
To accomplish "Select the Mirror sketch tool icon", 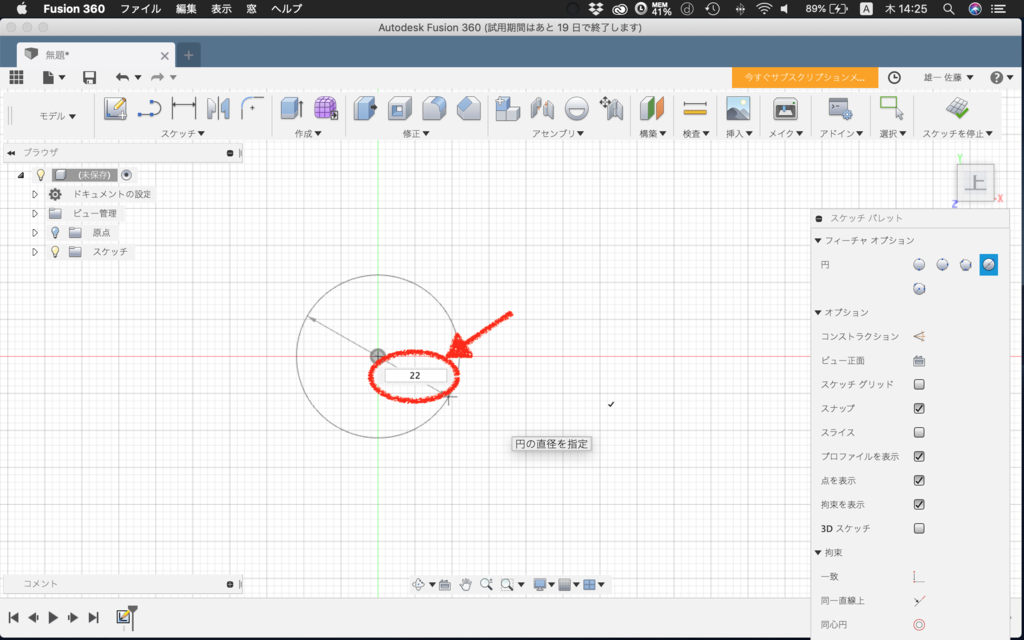I will click(218, 108).
